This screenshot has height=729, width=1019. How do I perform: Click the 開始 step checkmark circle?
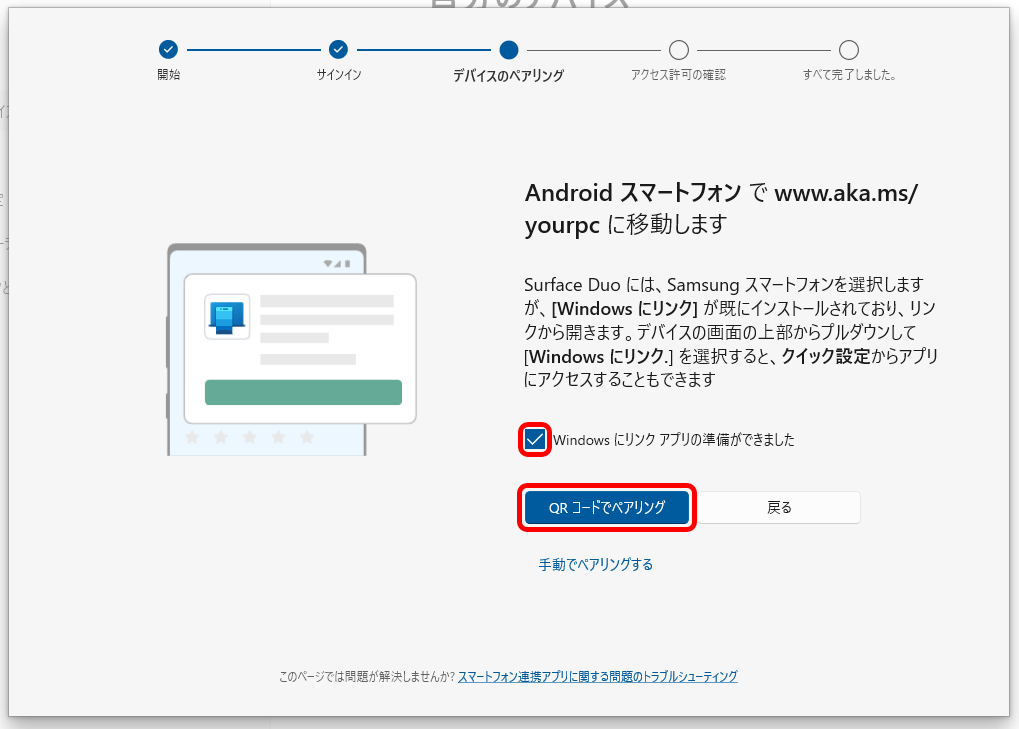(168, 49)
